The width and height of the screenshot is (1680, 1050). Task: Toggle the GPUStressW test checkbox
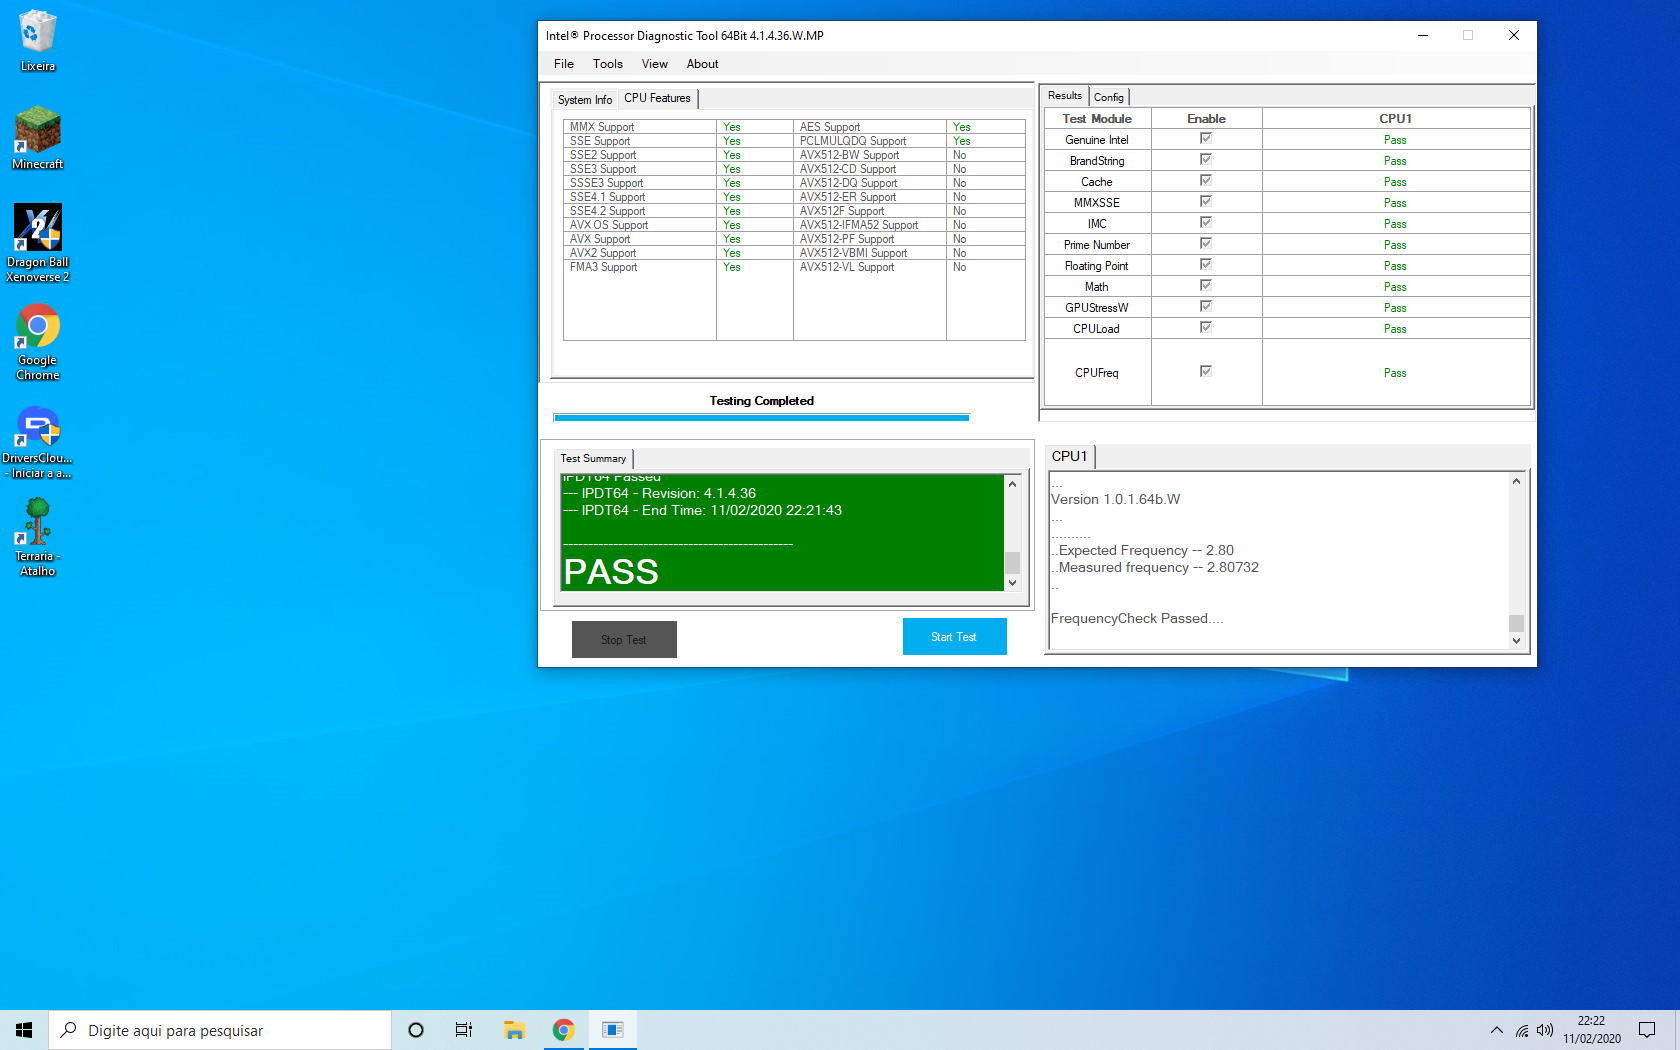[x=1206, y=307]
